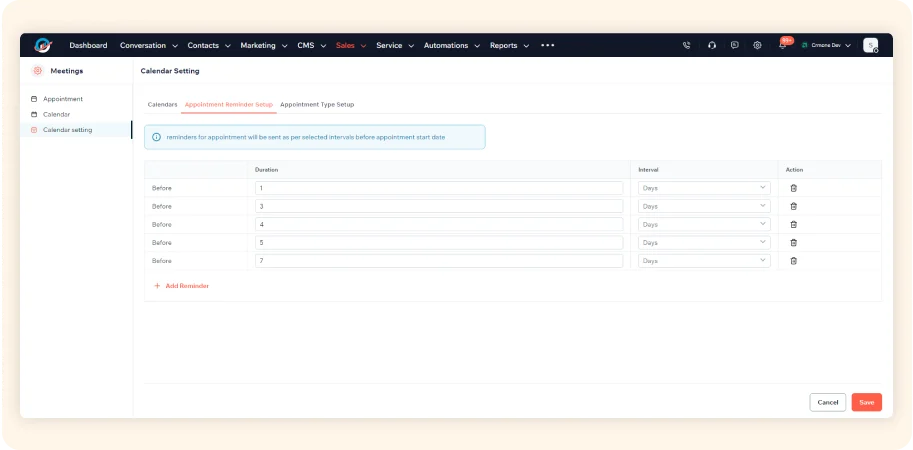Click the duration field containing 3
Image resolution: width=913 pixels, height=450 pixels.
(438, 206)
